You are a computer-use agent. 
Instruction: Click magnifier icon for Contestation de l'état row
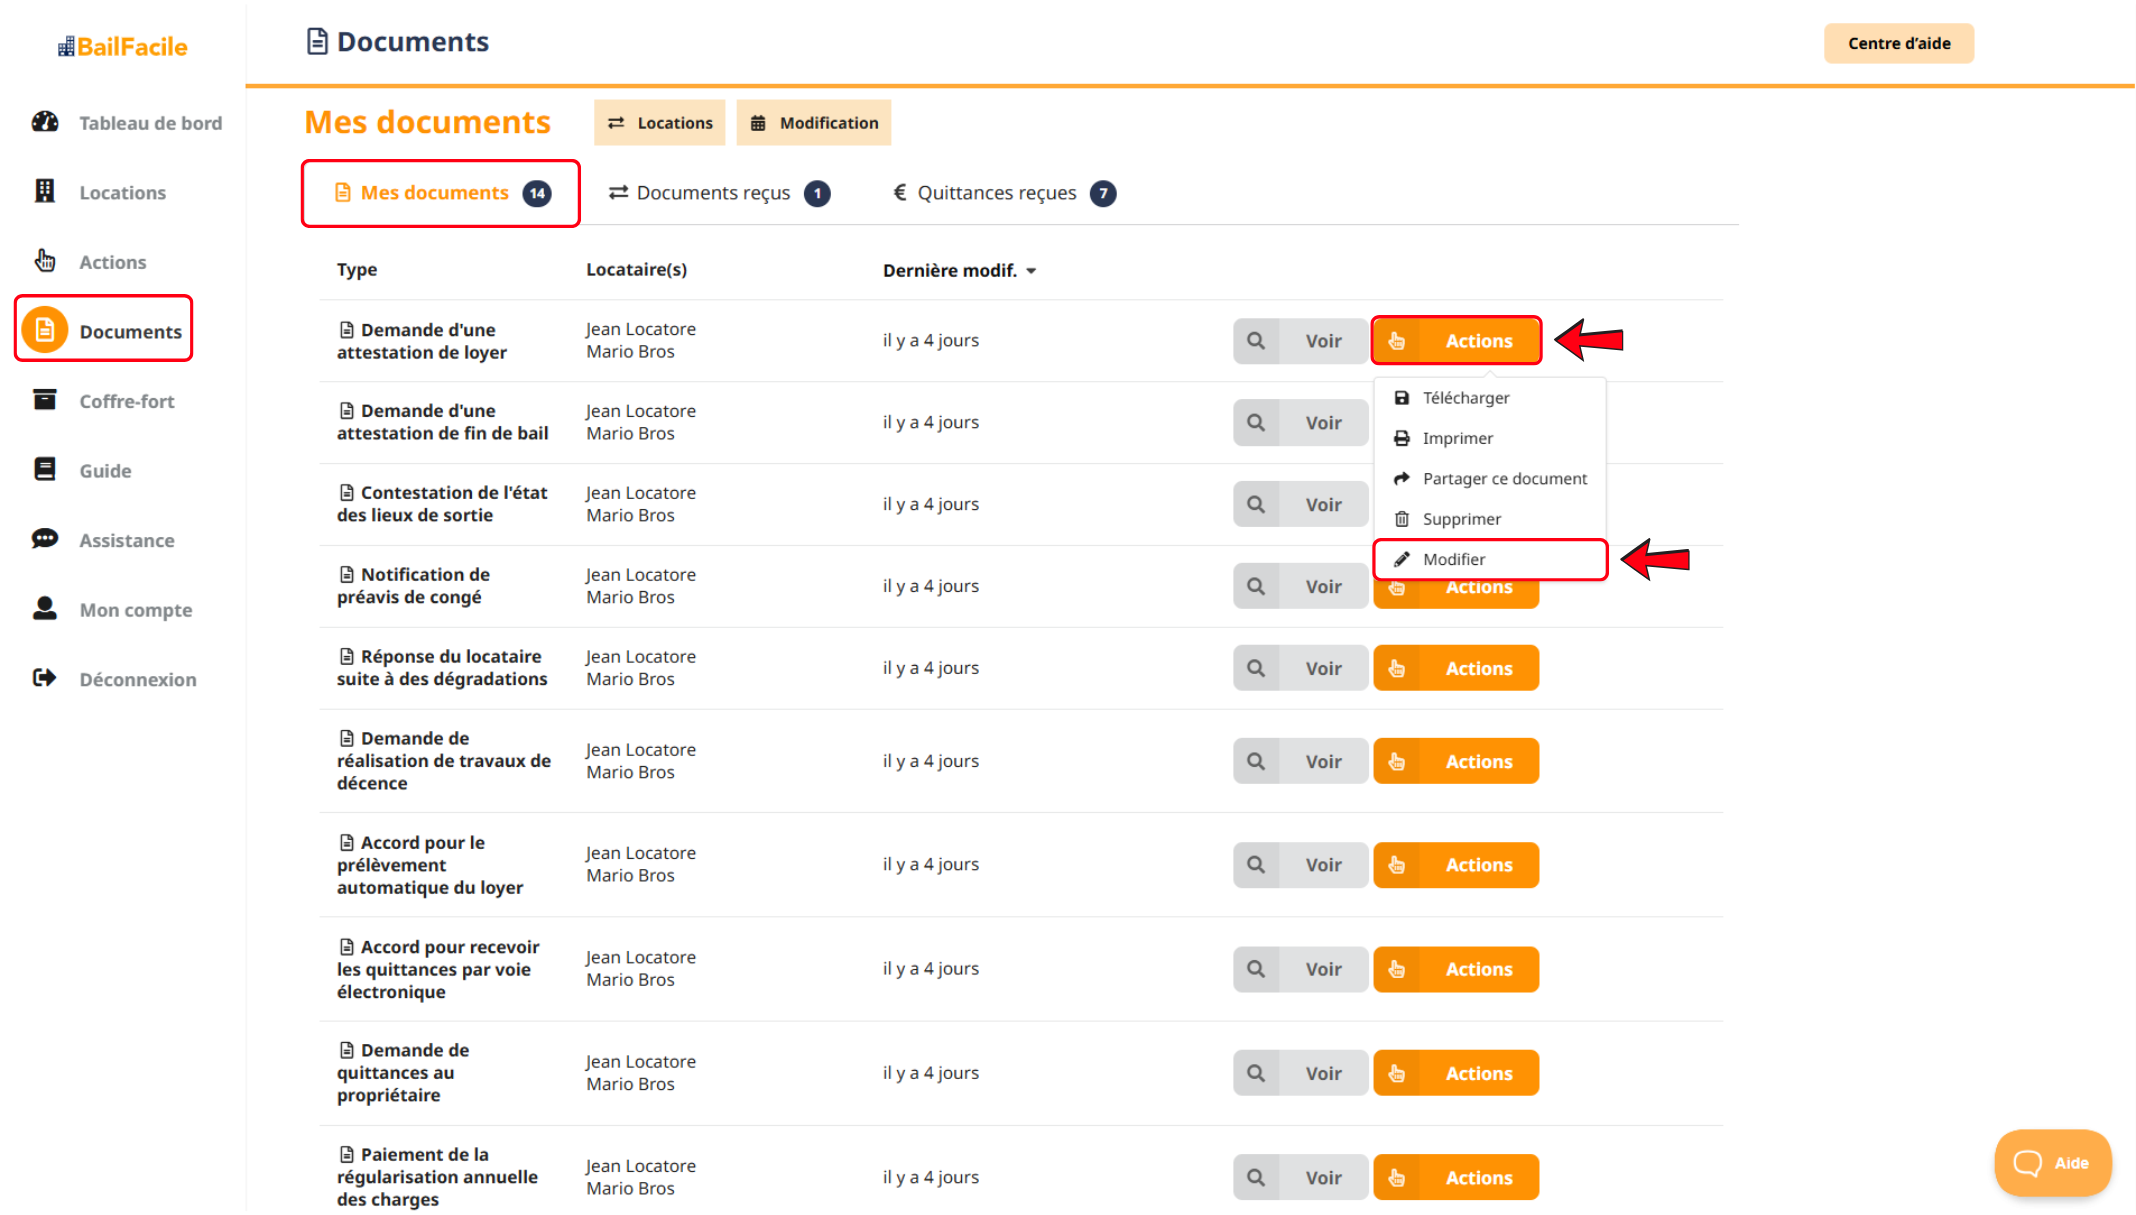(1256, 505)
